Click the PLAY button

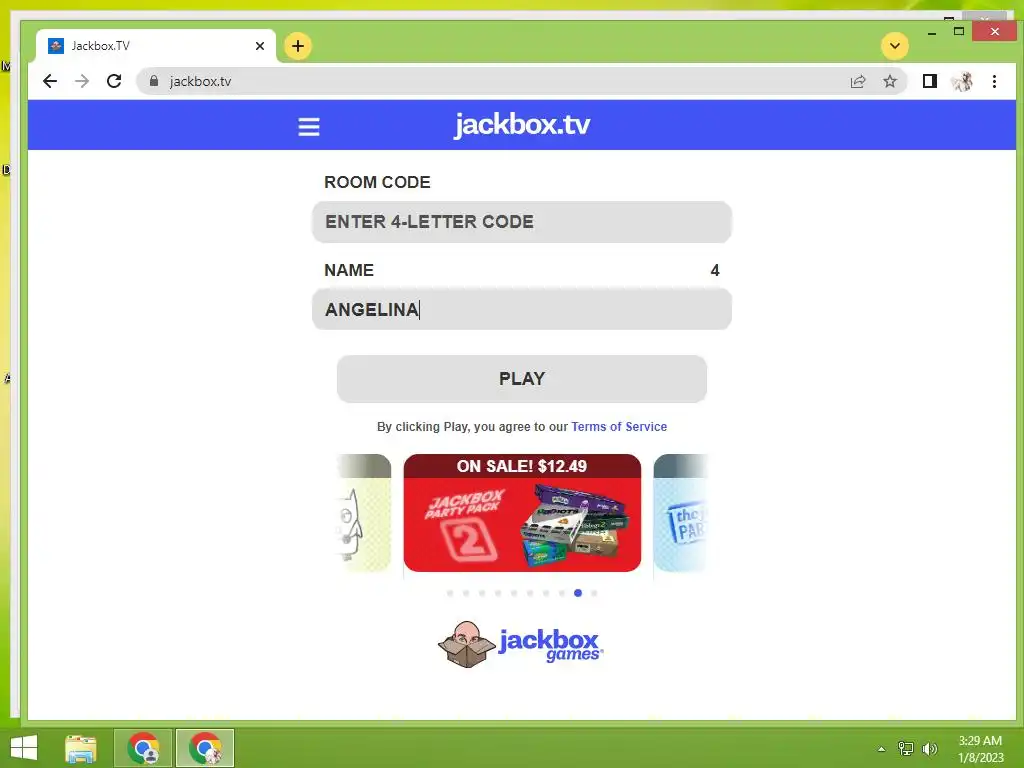522,379
